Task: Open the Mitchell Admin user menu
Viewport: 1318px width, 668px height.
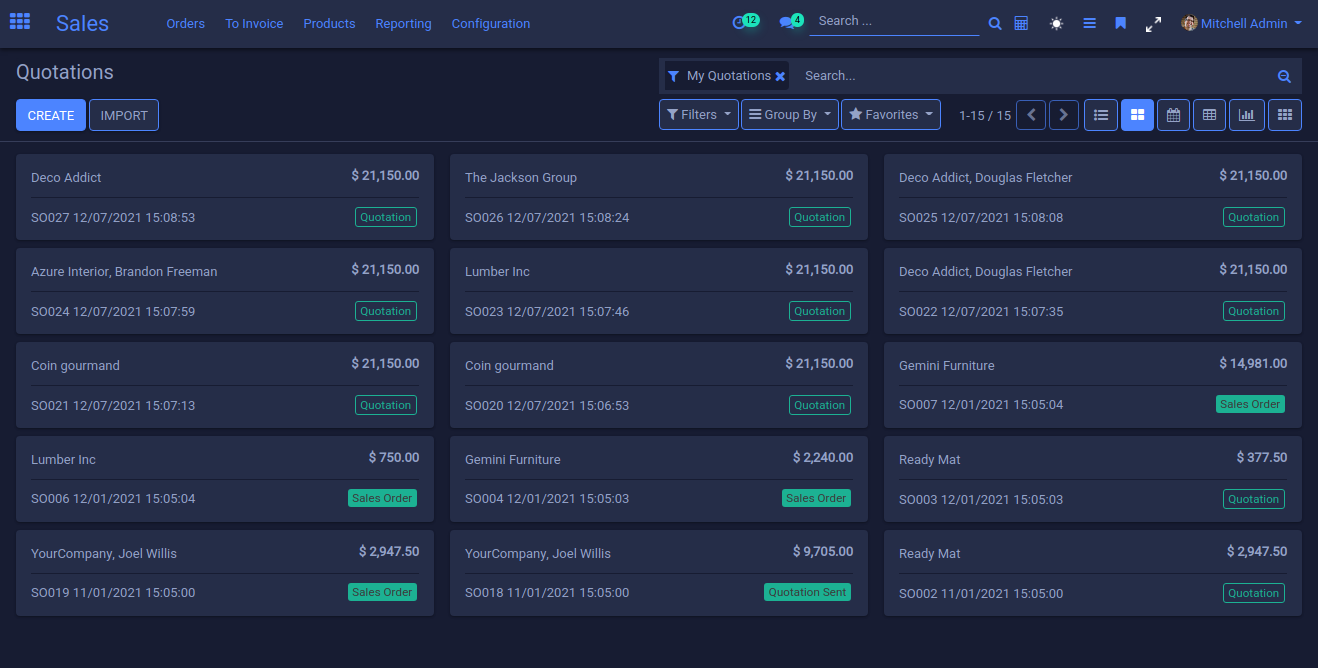Action: tap(1241, 23)
